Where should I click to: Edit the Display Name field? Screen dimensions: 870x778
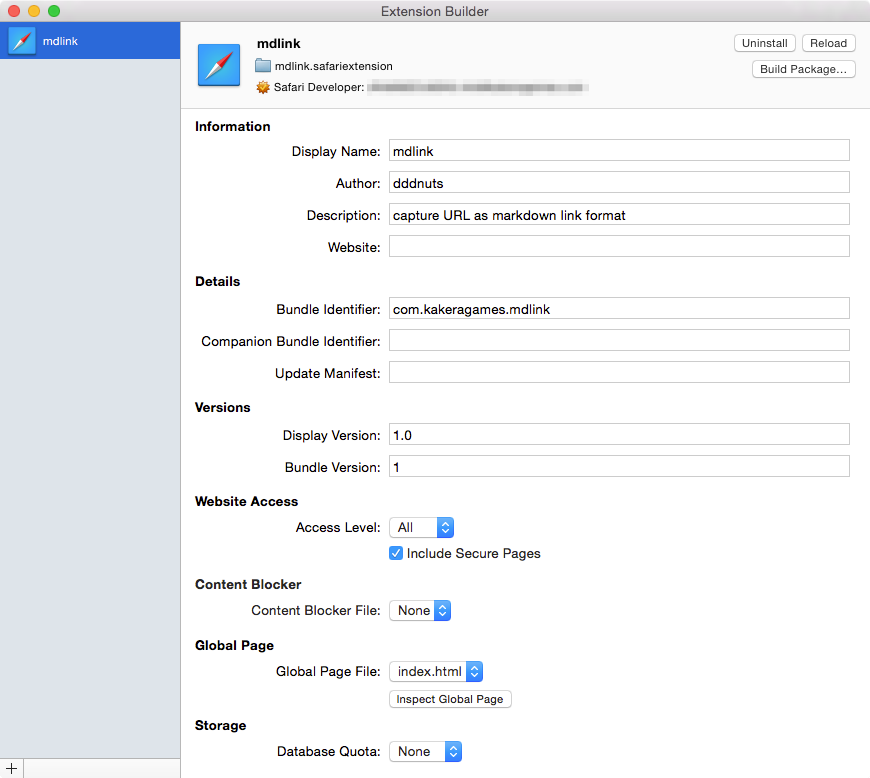617,151
